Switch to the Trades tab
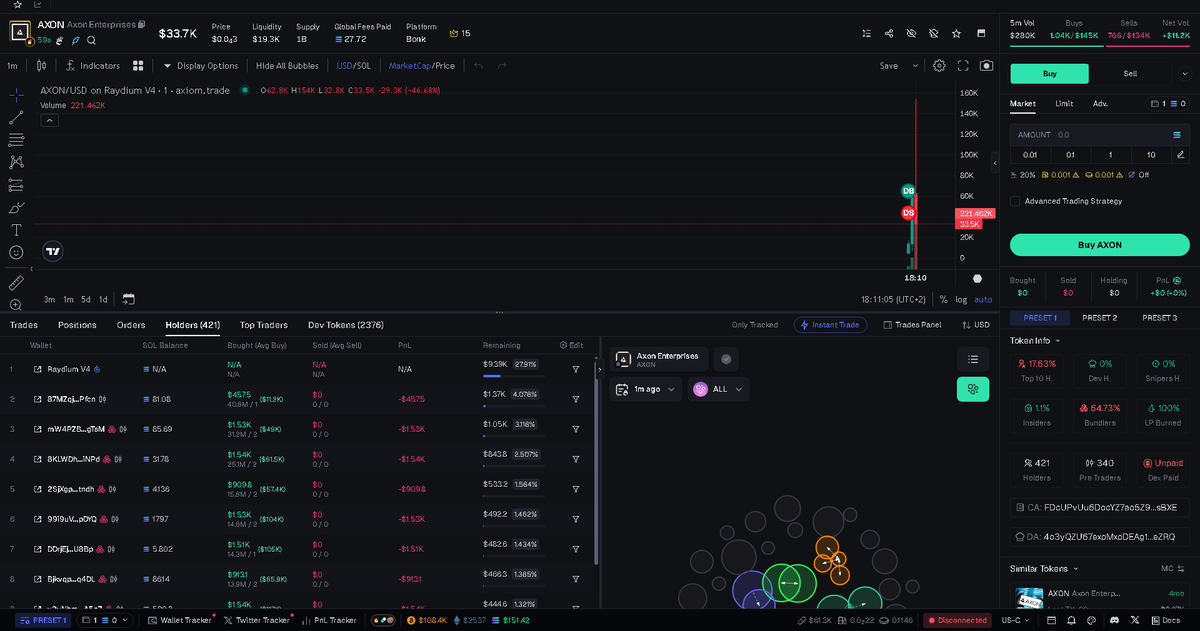Screen dimensions: 1200x631 point(24,325)
